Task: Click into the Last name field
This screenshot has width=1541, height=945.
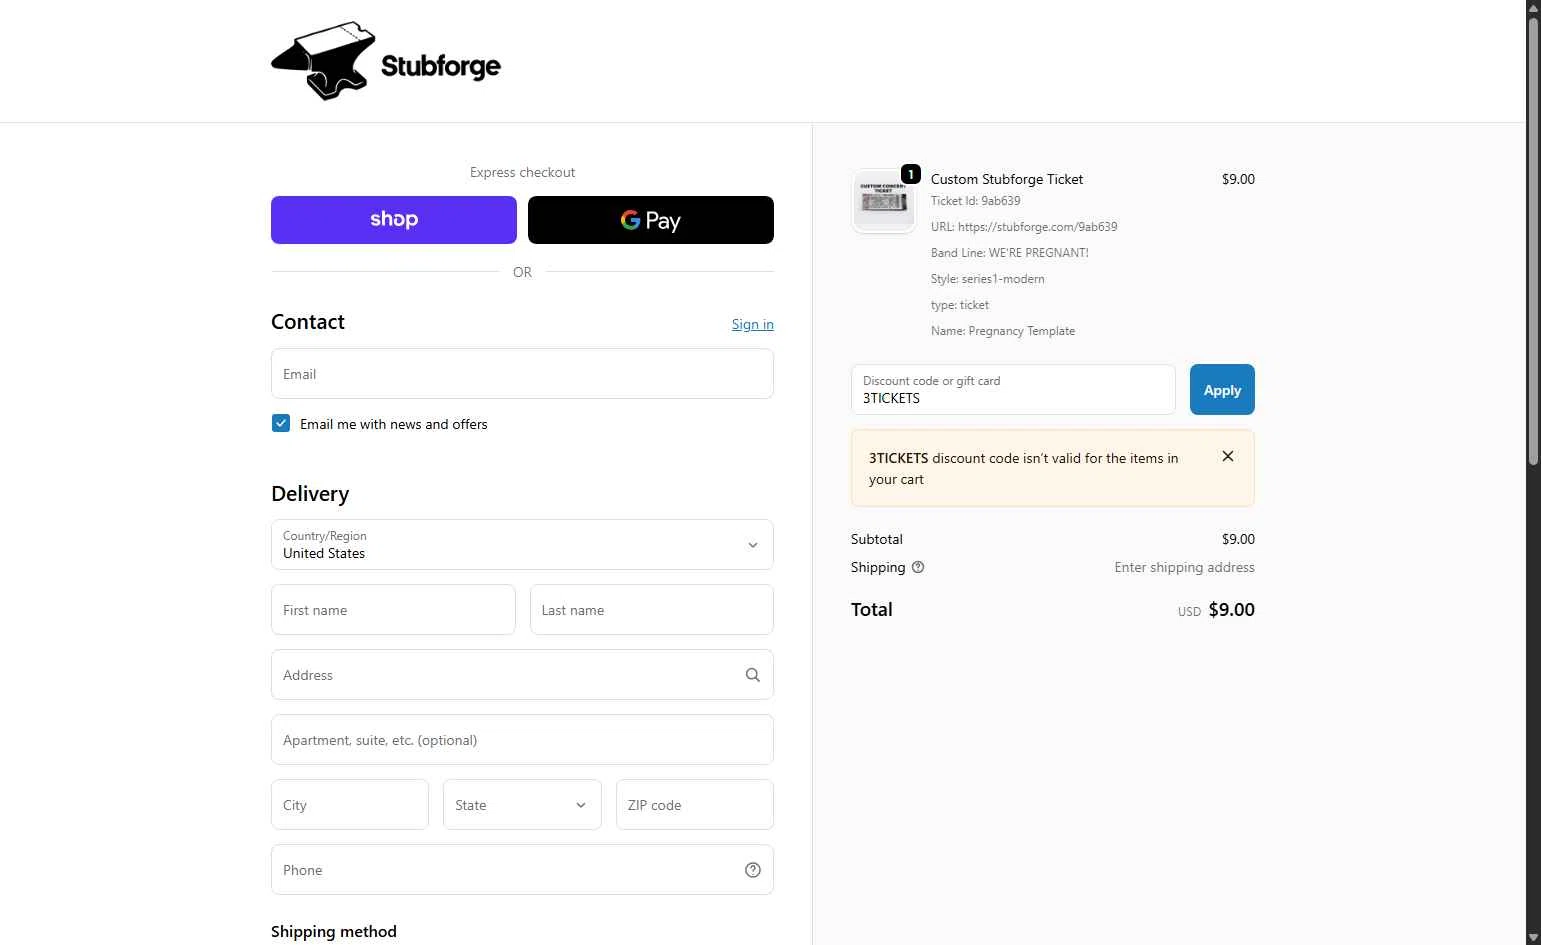Action: [x=652, y=610]
